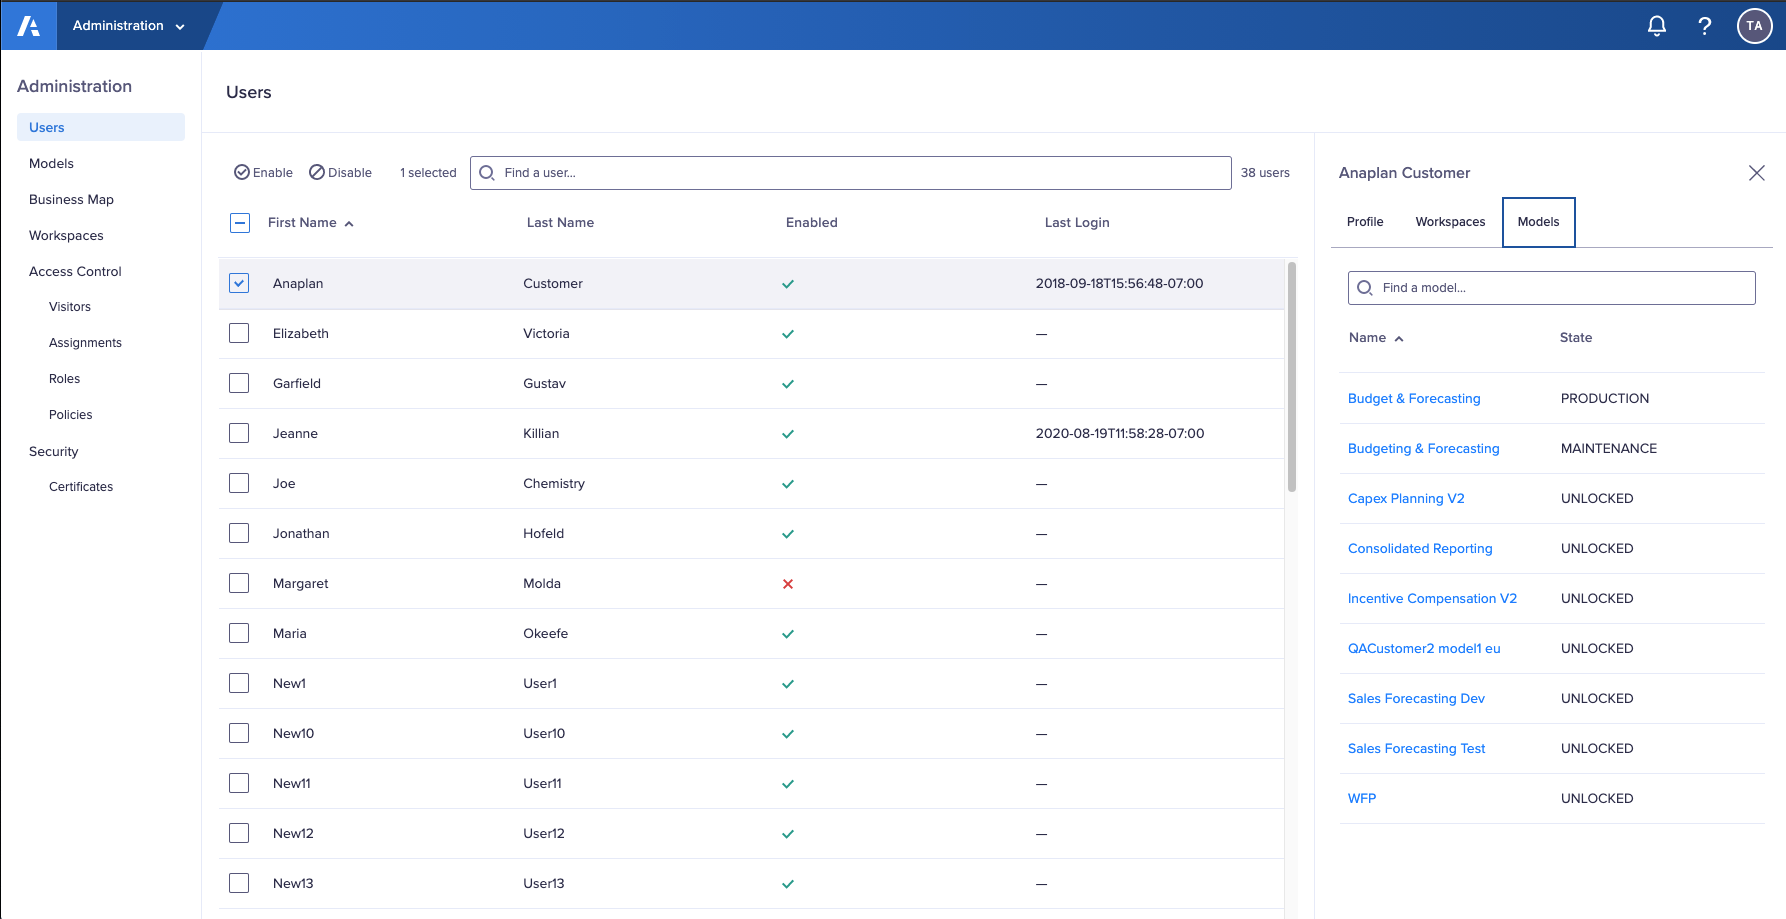Screen dimensions: 1786x919
Task: Click the last login 2020-08-19T11:58:28-07:00 cell
Action: [x=1120, y=434]
